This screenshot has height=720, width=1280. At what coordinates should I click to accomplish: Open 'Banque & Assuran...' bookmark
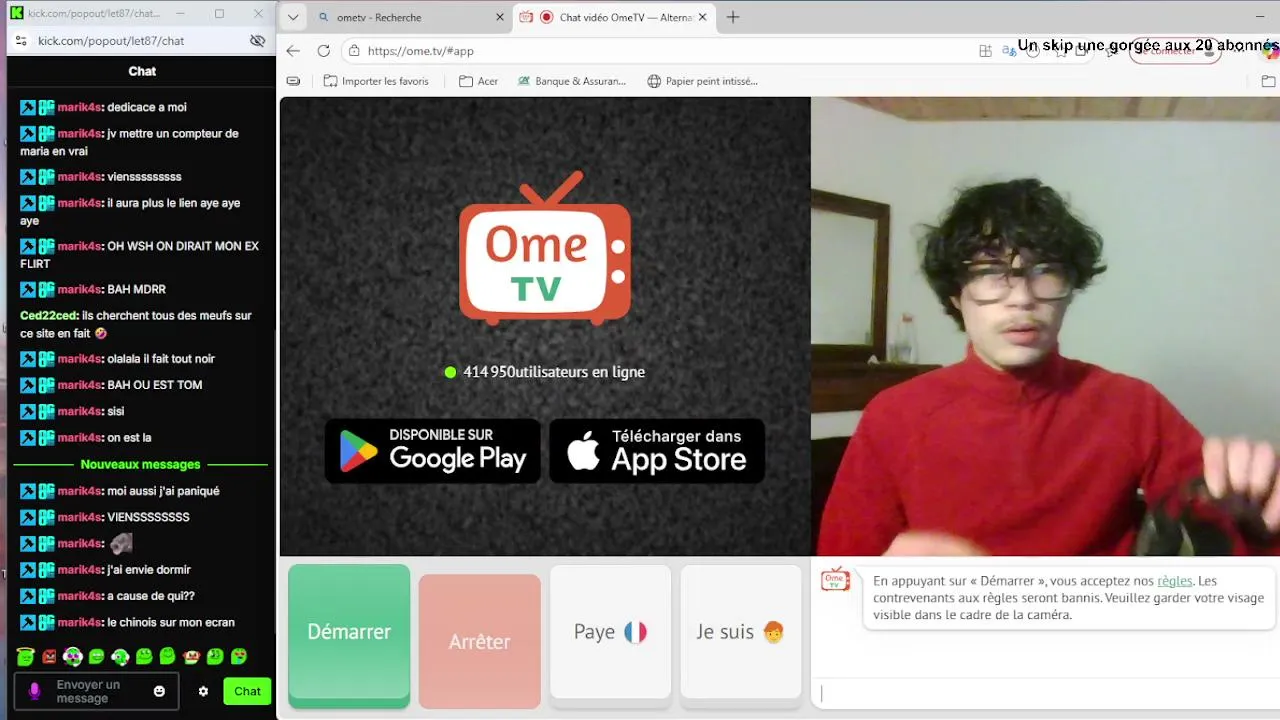click(x=572, y=81)
